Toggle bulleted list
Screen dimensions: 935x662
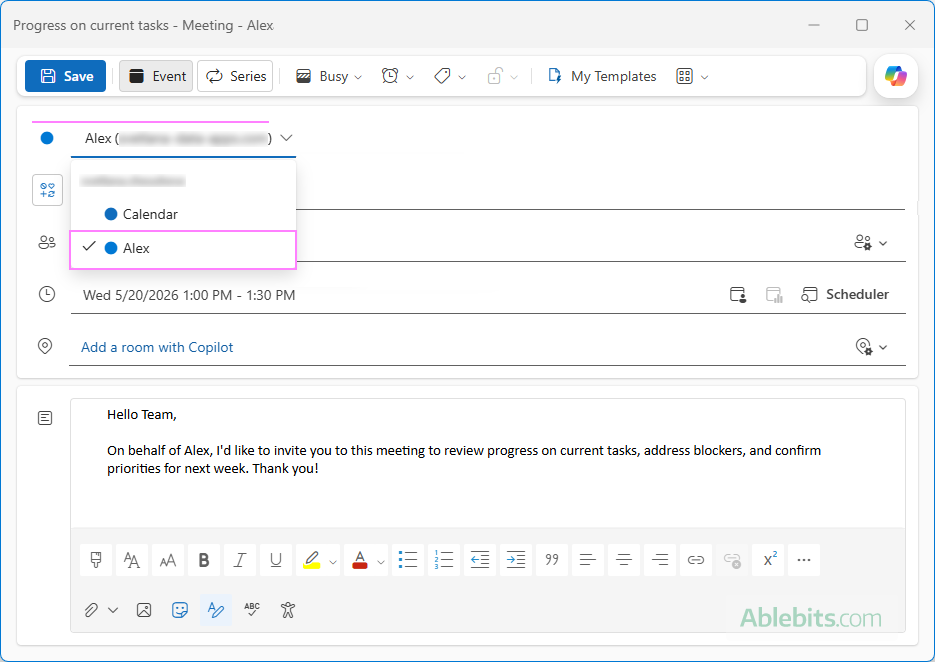[x=408, y=559]
